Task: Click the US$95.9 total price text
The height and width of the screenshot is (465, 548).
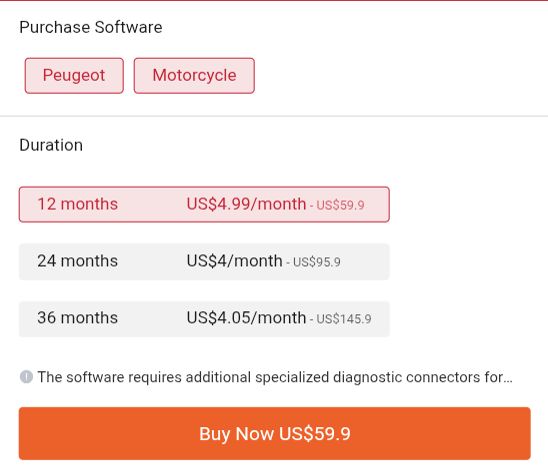Action: [x=317, y=262]
